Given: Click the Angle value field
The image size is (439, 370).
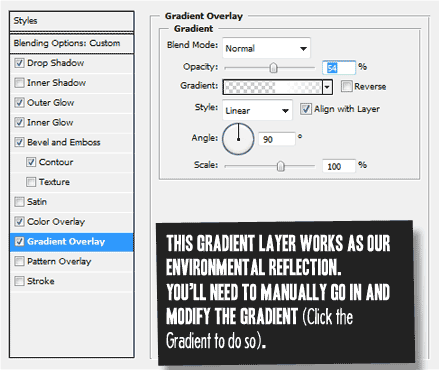Looking at the screenshot, I should point(277,139).
